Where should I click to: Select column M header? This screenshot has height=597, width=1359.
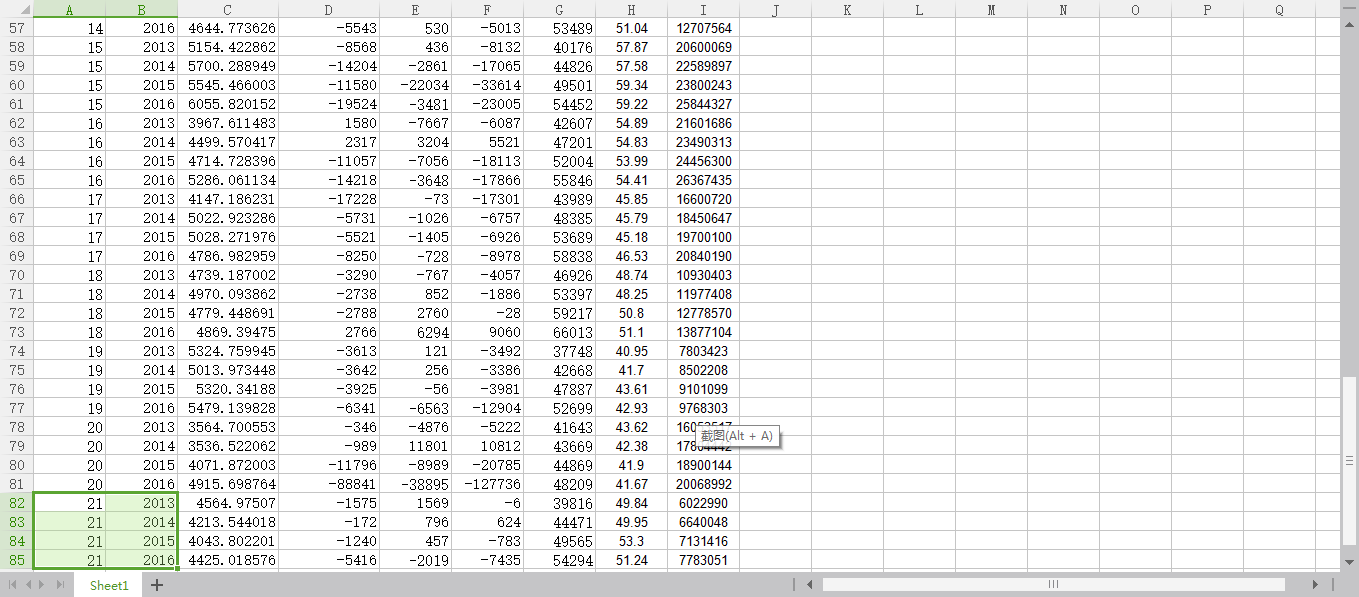991,10
